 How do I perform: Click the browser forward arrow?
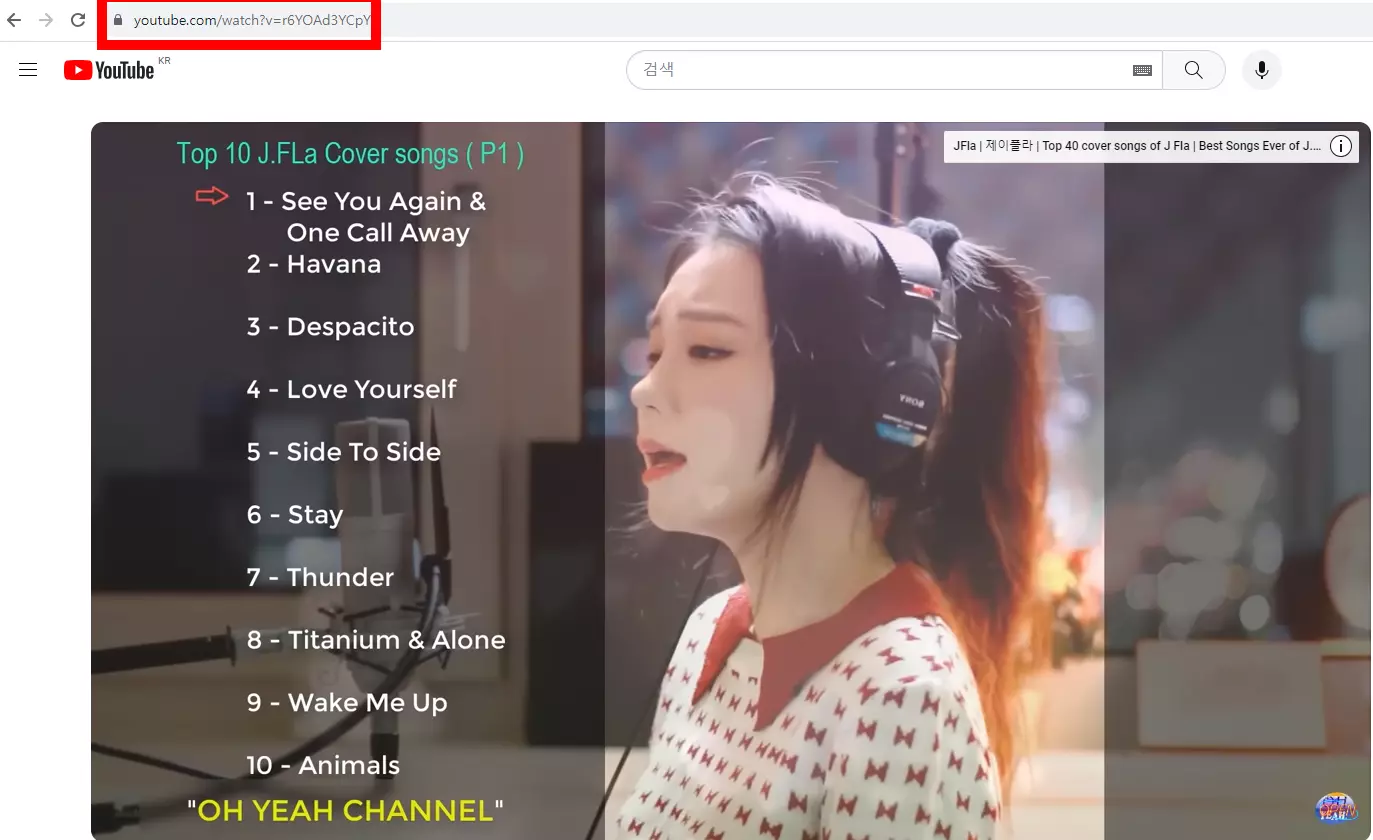pyautogui.click(x=46, y=20)
